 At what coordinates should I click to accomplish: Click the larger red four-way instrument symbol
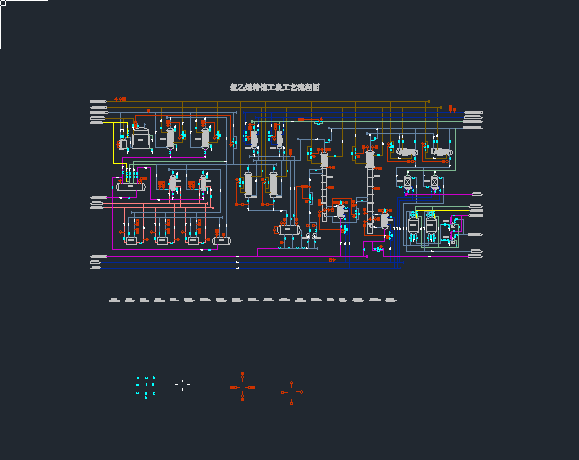[242, 387]
